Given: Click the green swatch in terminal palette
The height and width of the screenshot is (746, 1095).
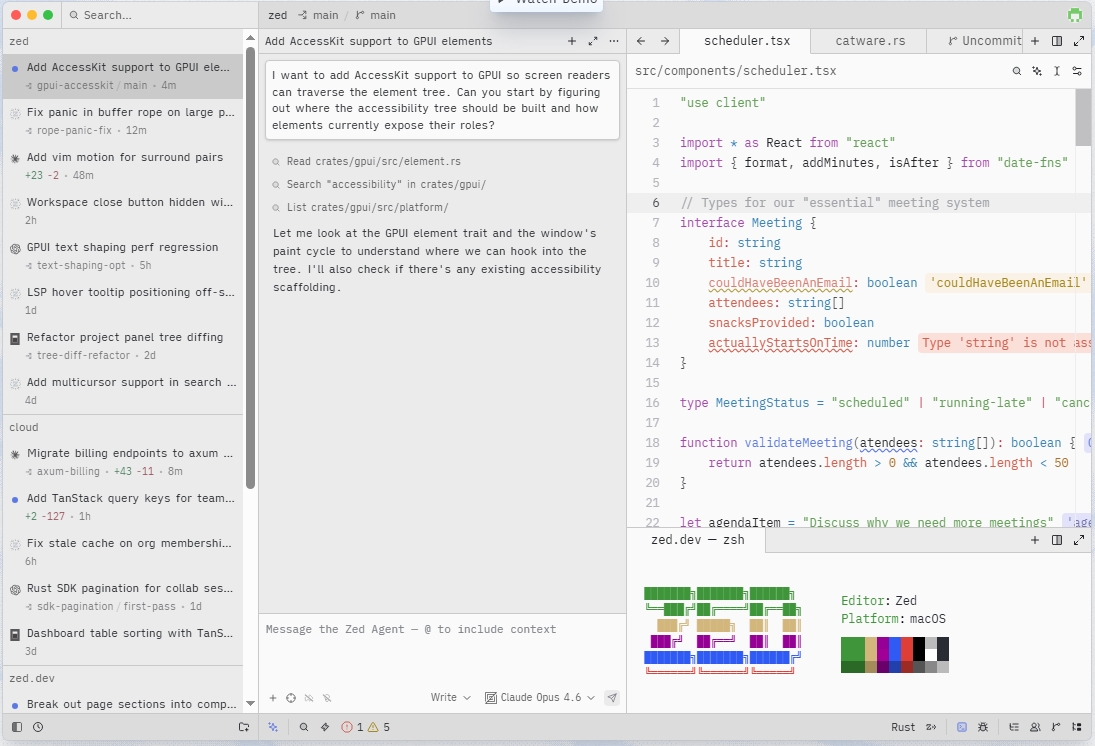Looking at the screenshot, I should point(853,650).
